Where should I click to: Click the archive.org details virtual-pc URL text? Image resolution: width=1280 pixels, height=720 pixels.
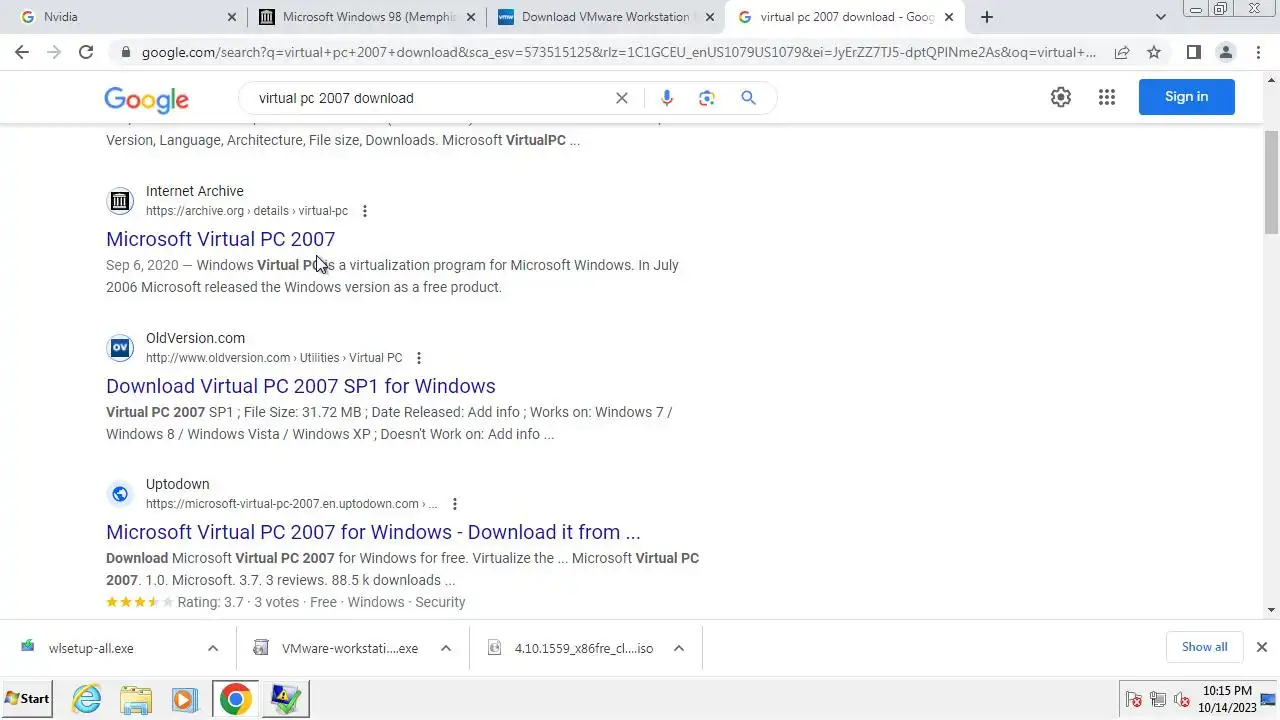[247, 211]
